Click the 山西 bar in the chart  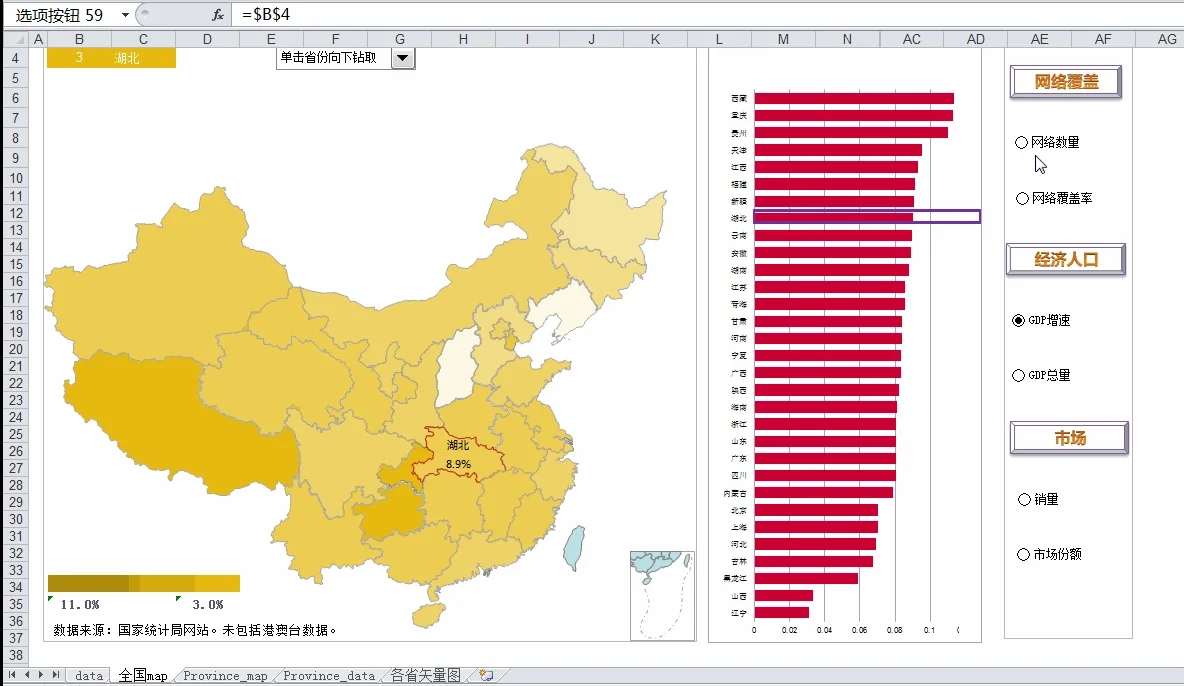coord(784,595)
